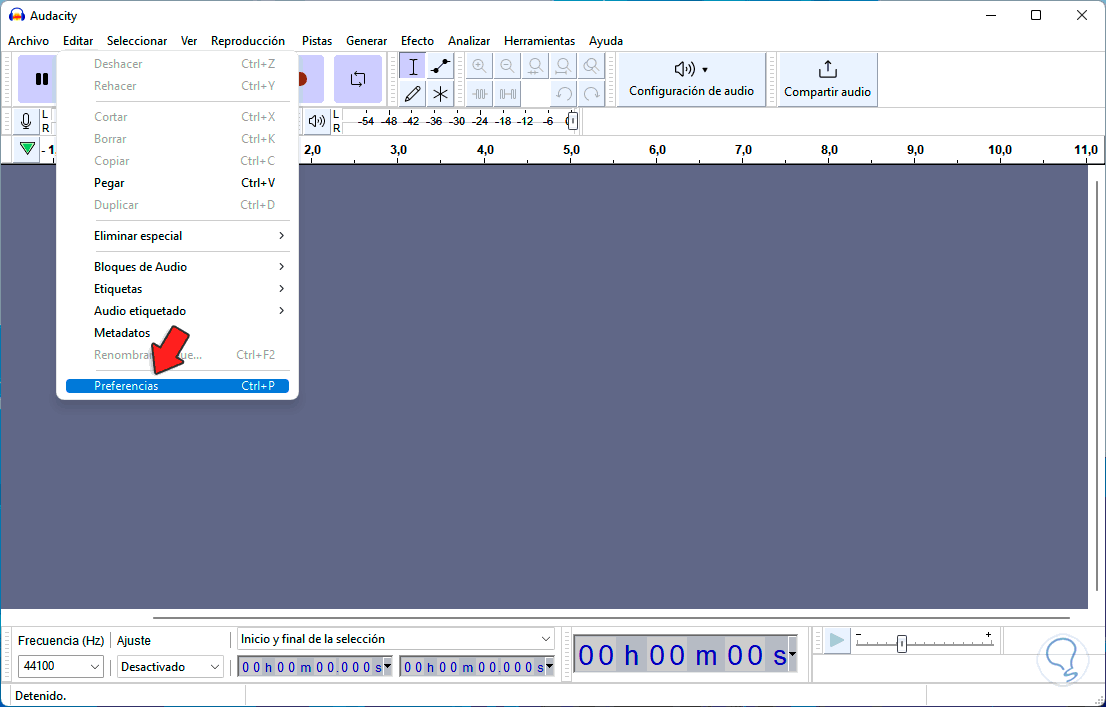Select Preferencias in the Editar menu
This screenshot has height=707, width=1106.
click(x=177, y=386)
